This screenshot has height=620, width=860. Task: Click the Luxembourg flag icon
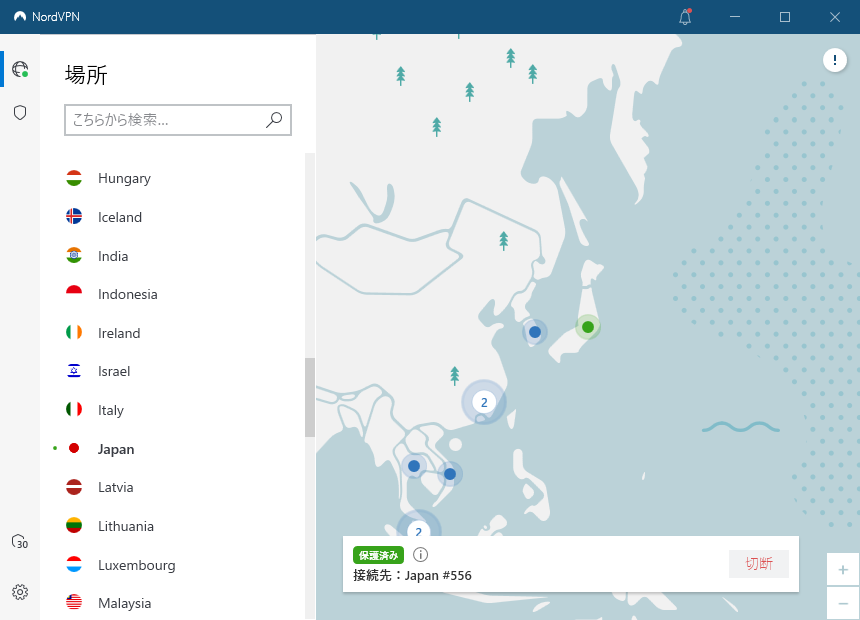74,565
